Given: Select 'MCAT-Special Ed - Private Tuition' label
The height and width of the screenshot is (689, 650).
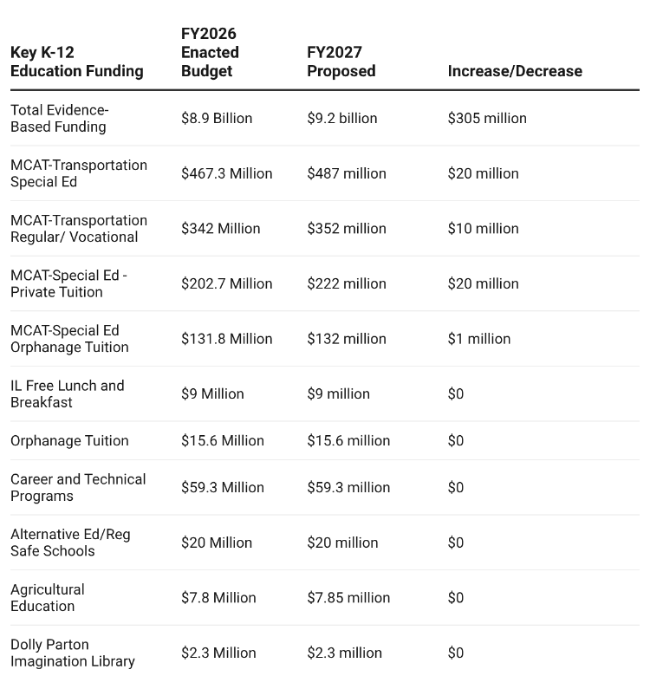Looking at the screenshot, I should coord(70,283).
